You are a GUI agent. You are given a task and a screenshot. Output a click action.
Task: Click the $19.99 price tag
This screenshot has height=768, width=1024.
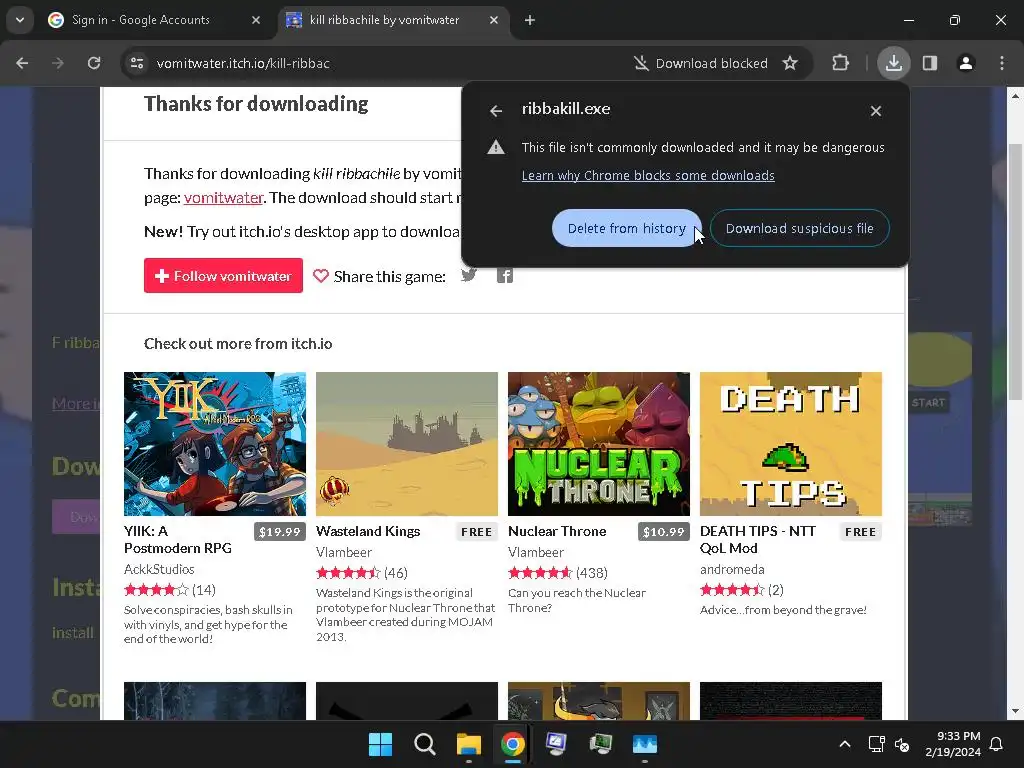tap(280, 532)
